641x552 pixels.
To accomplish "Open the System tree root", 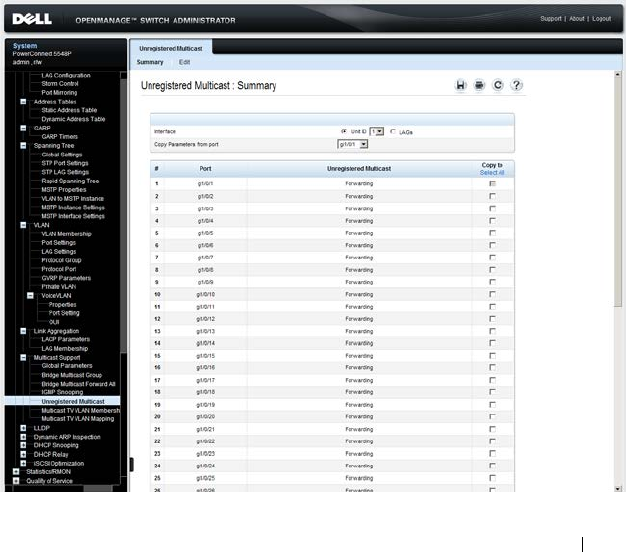I will click(25, 46).
